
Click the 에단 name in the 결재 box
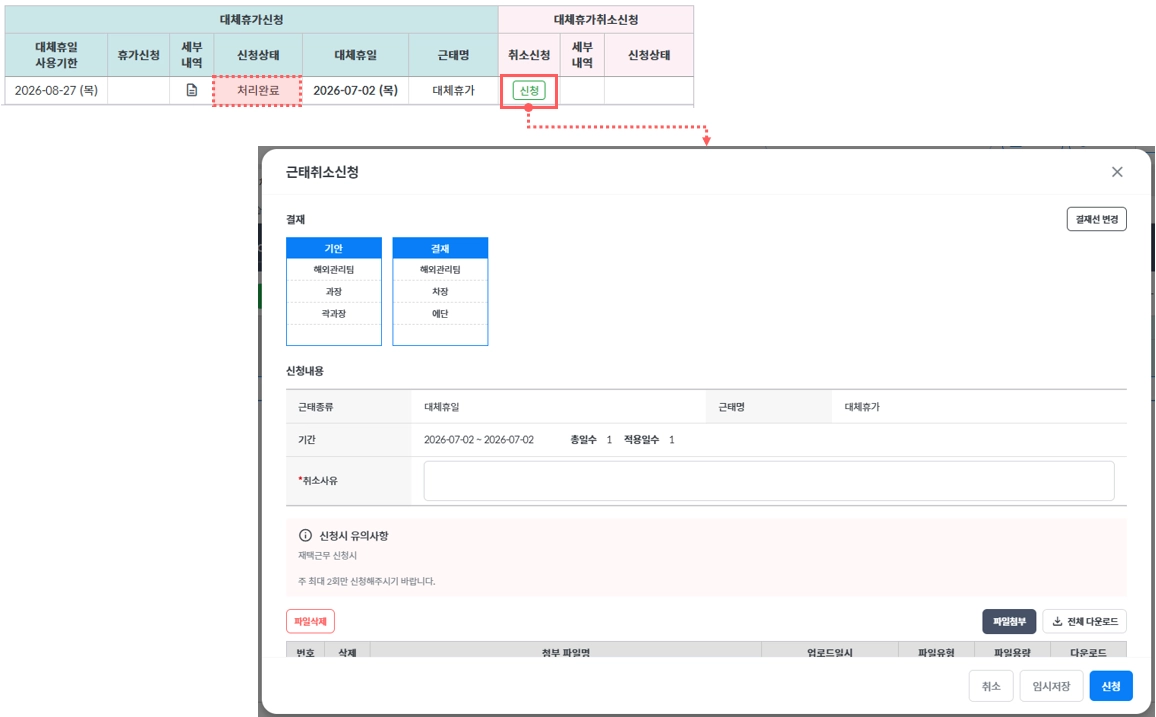(440, 313)
